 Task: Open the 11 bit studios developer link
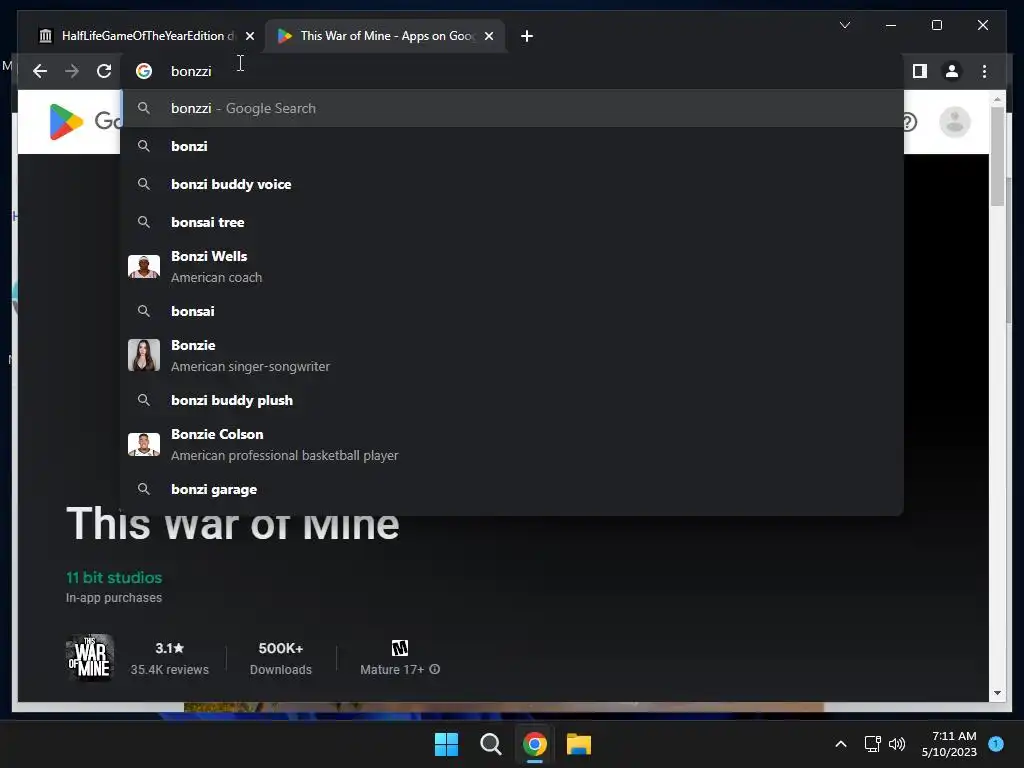tap(114, 577)
